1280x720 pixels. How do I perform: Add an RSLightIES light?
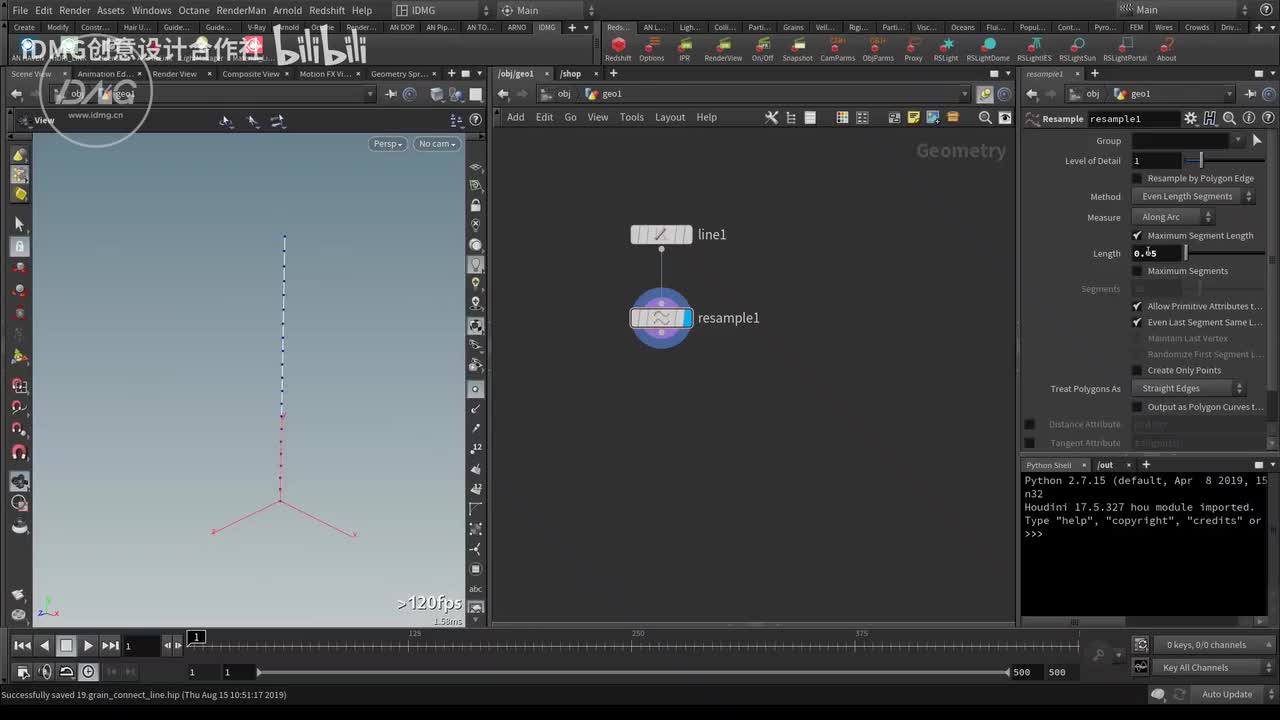(x=1034, y=50)
